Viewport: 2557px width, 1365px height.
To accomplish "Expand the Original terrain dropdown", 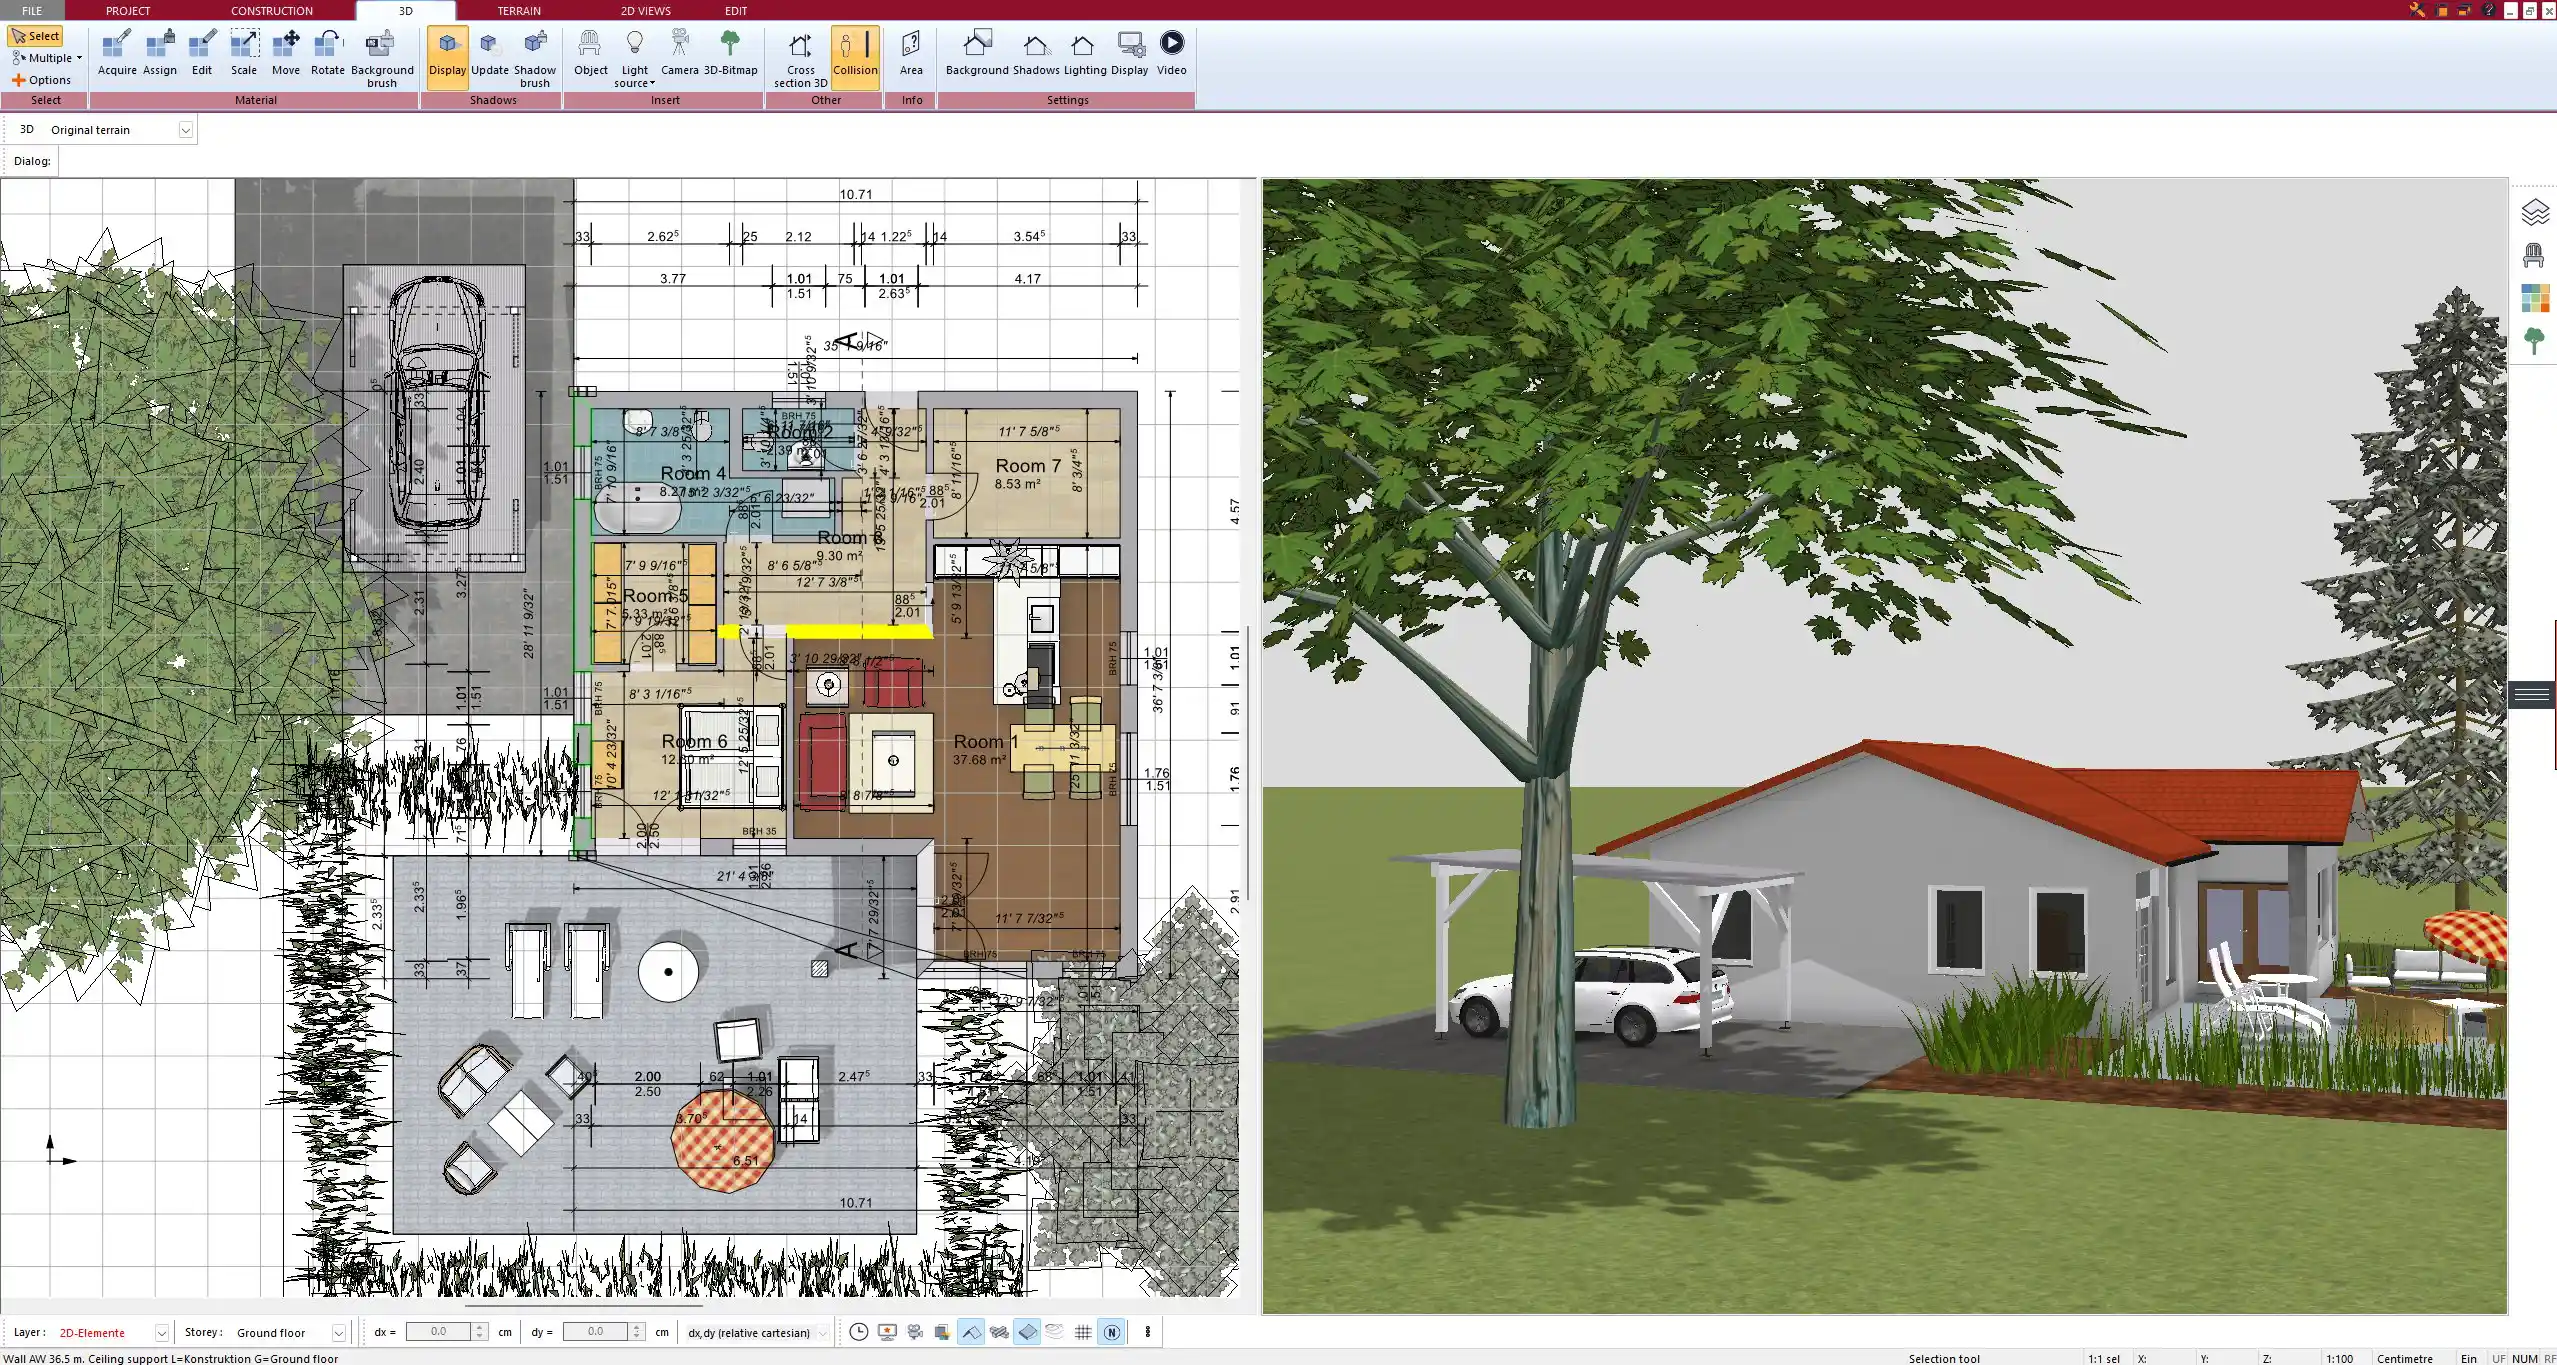I will click(x=186, y=130).
